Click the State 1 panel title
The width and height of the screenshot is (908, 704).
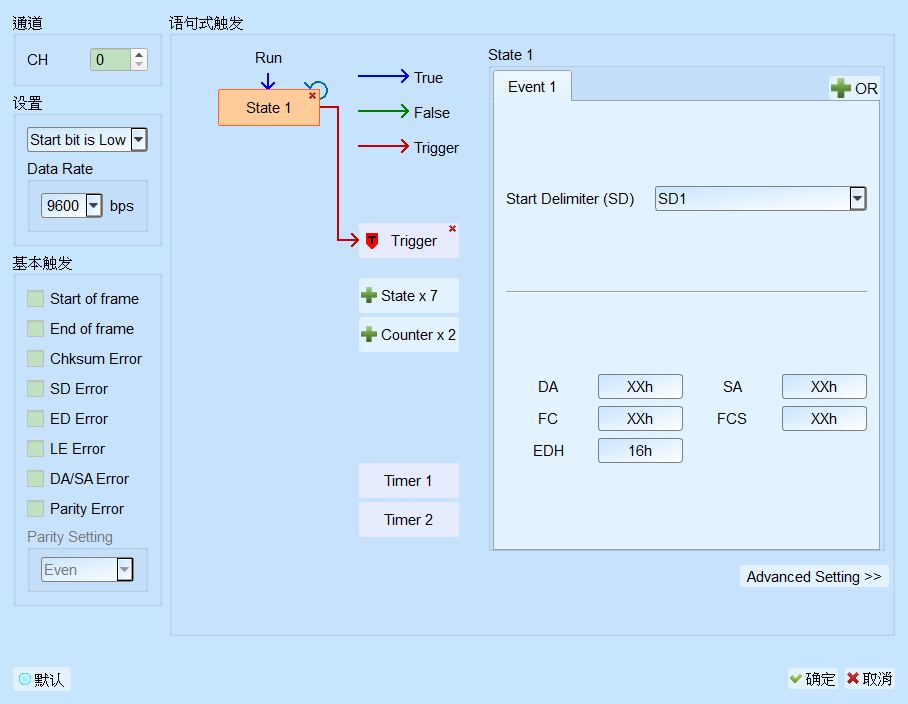tap(510, 55)
